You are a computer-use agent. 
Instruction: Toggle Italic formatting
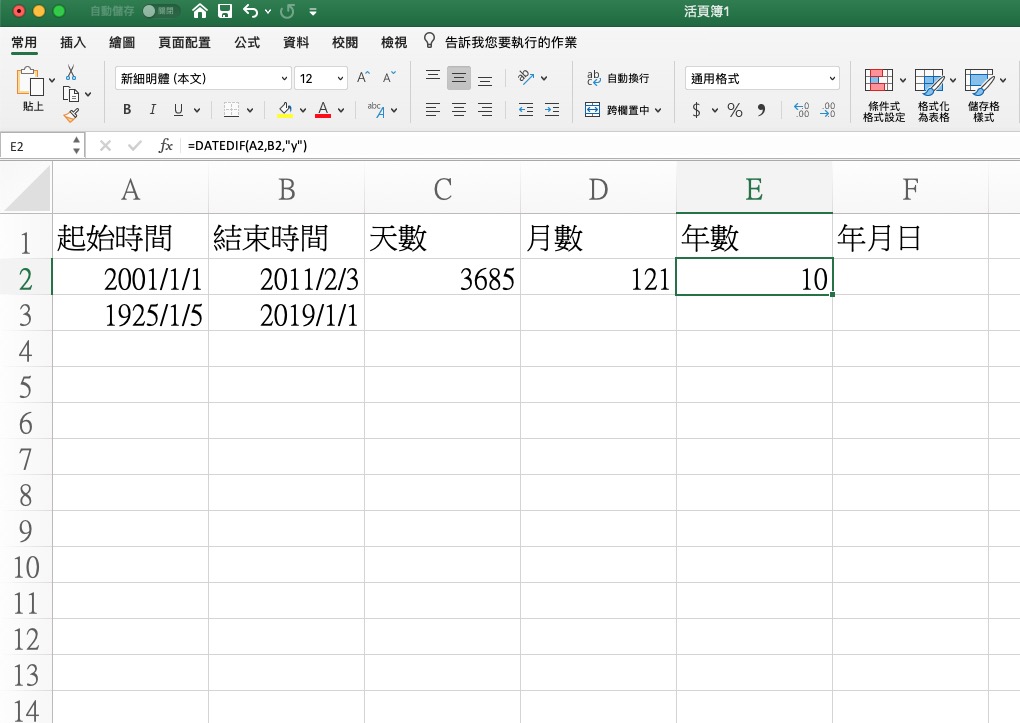pos(153,110)
